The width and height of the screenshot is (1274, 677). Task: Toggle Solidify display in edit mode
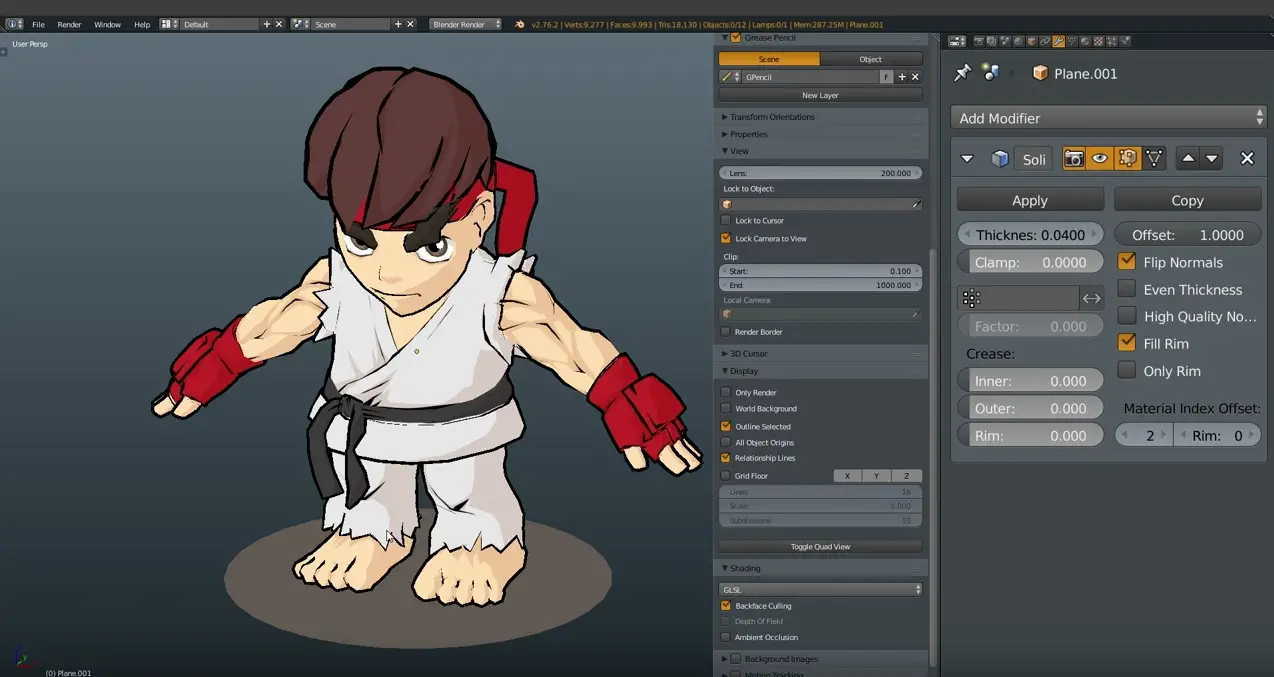click(1127, 158)
